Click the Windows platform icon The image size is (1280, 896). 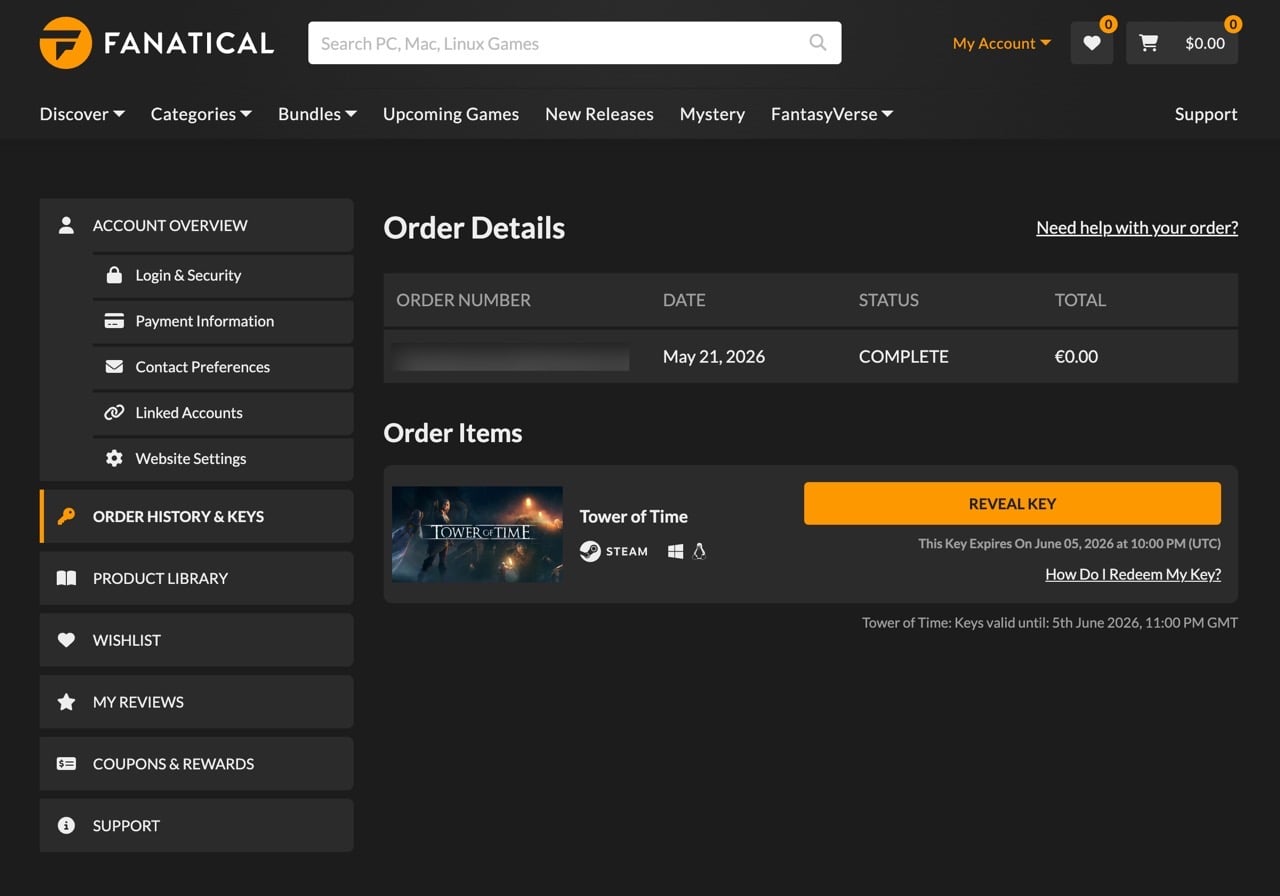click(x=676, y=551)
